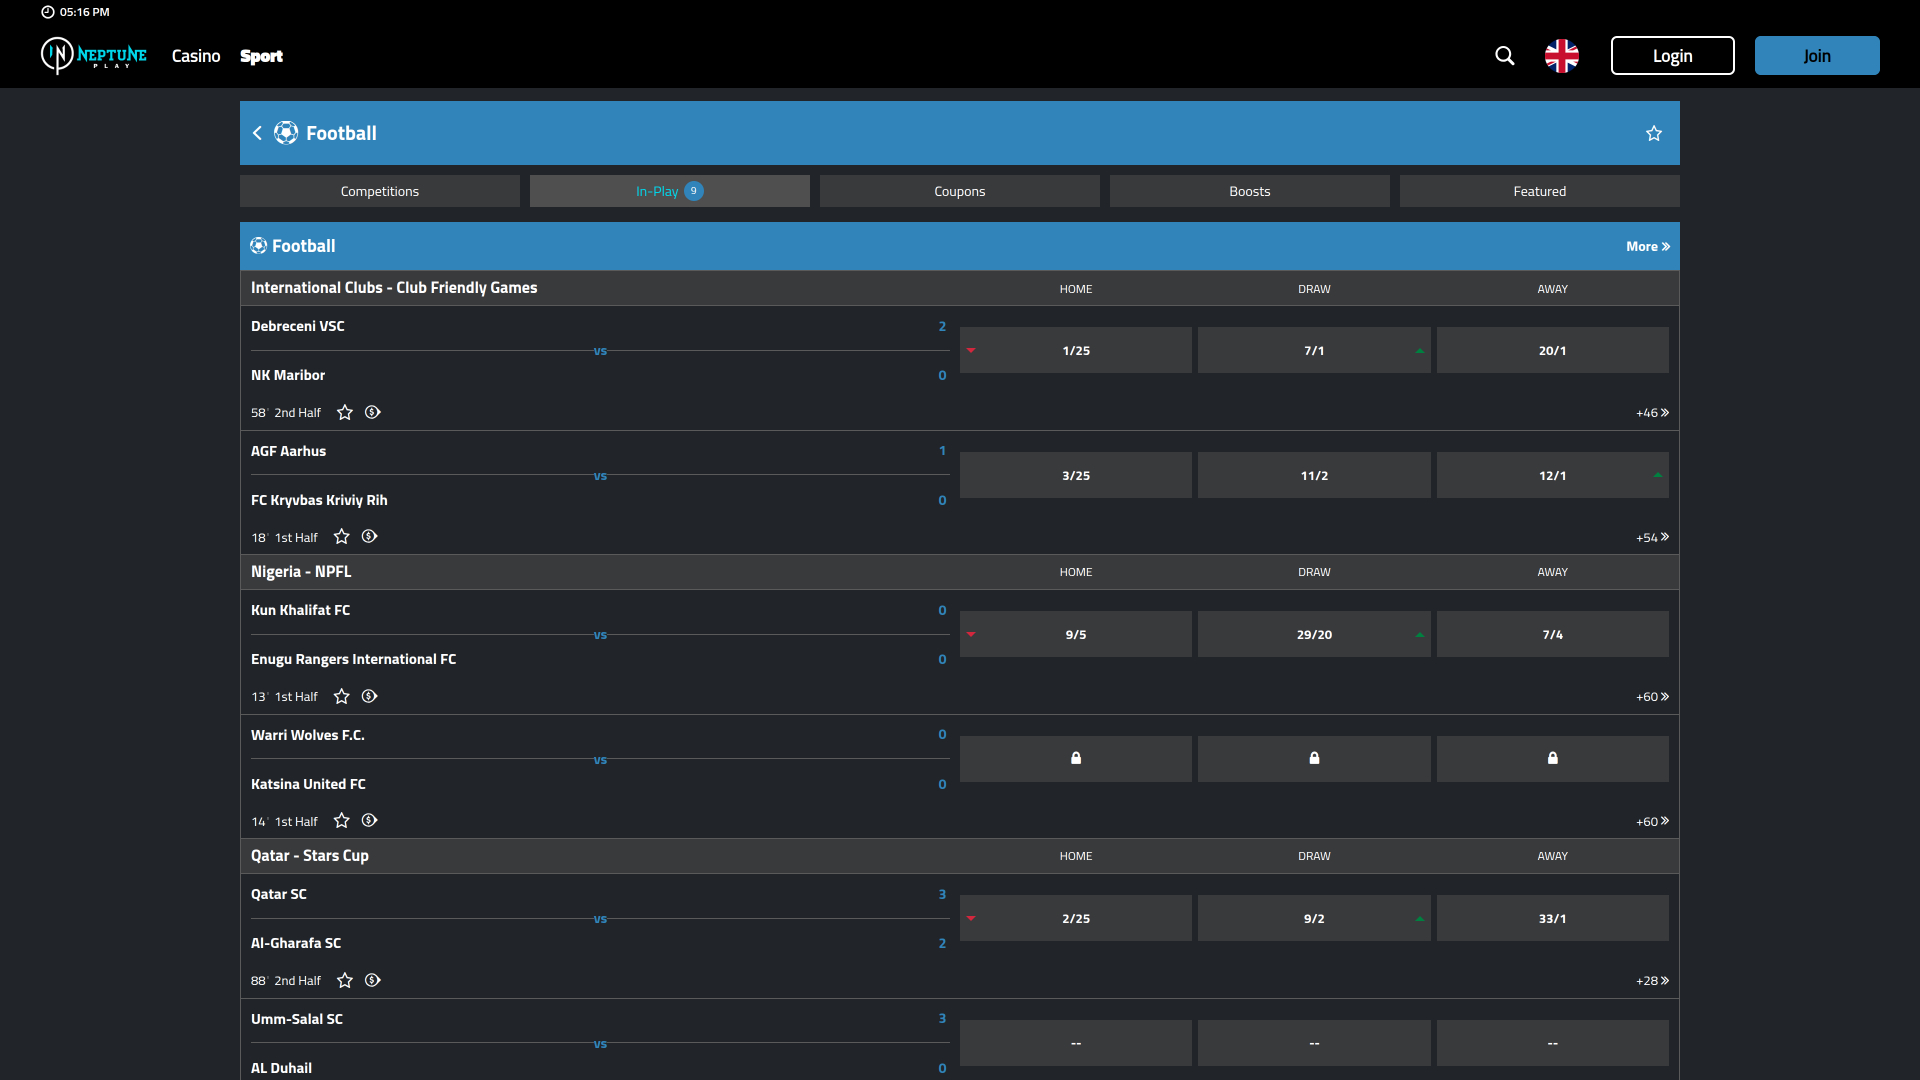Expand +60 markets for Kun Khalifat match
This screenshot has width=1920, height=1080.
[x=1651, y=697]
